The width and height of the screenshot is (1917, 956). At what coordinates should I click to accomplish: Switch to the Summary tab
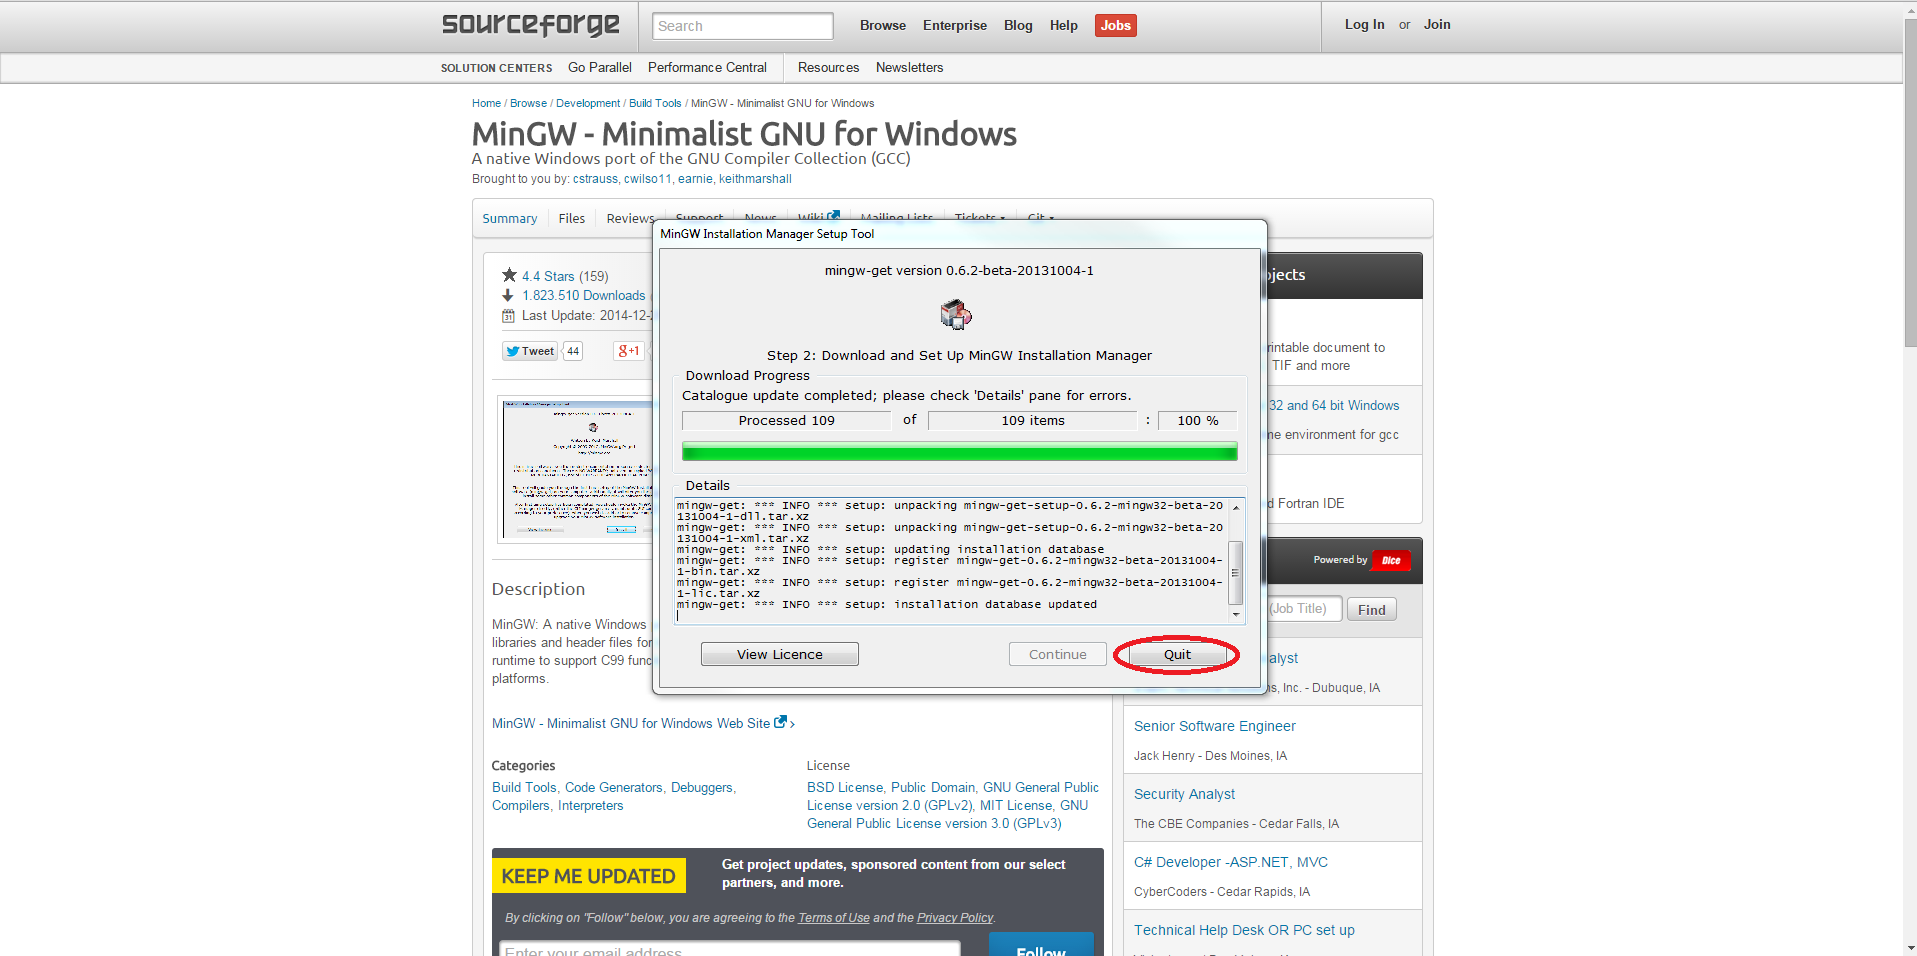[510, 218]
